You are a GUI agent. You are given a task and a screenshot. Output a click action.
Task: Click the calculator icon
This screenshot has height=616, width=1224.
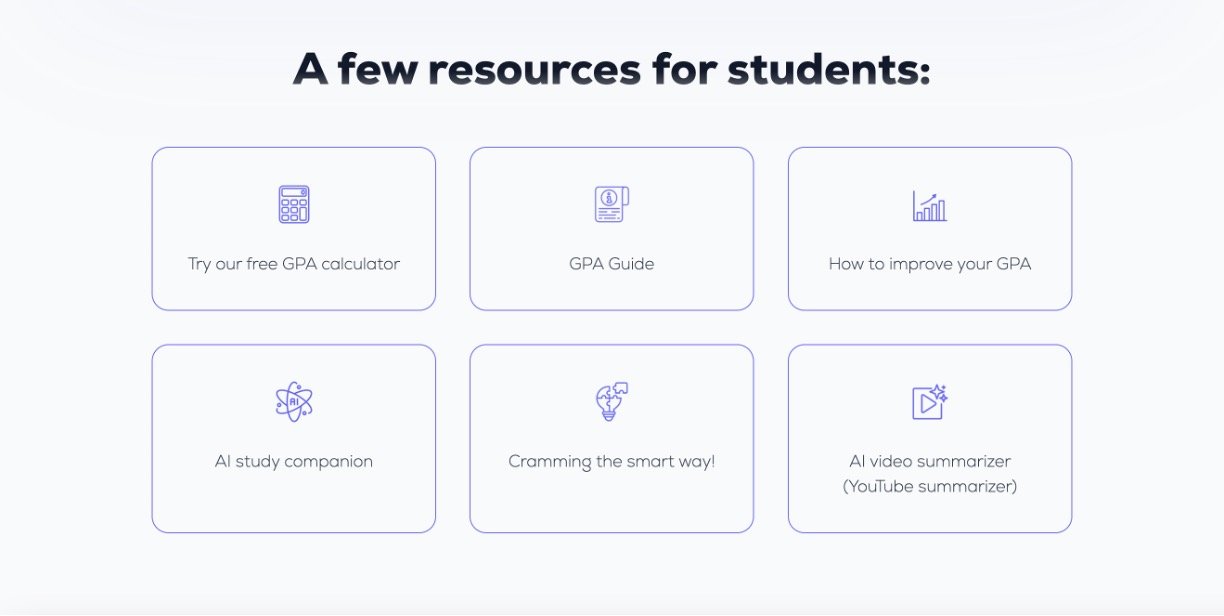coord(294,204)
